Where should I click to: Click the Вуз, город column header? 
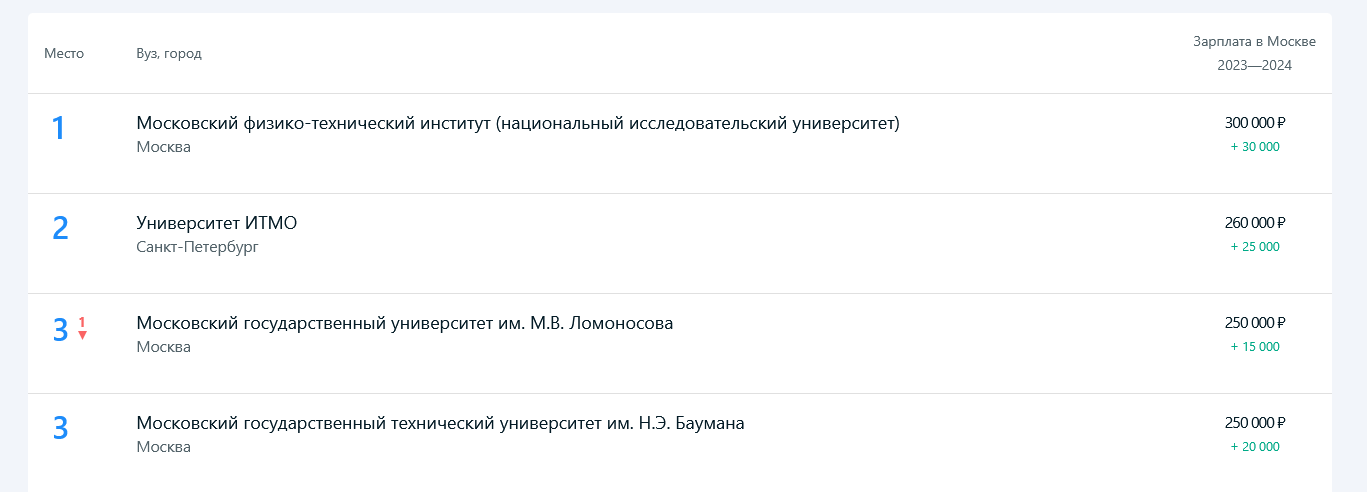pos(169,53)
